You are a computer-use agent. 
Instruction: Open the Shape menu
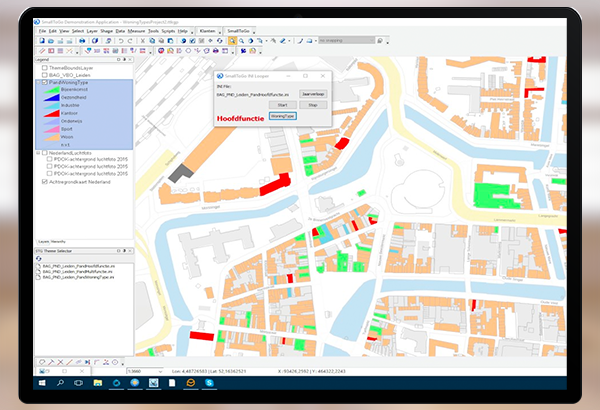(106, 31)
